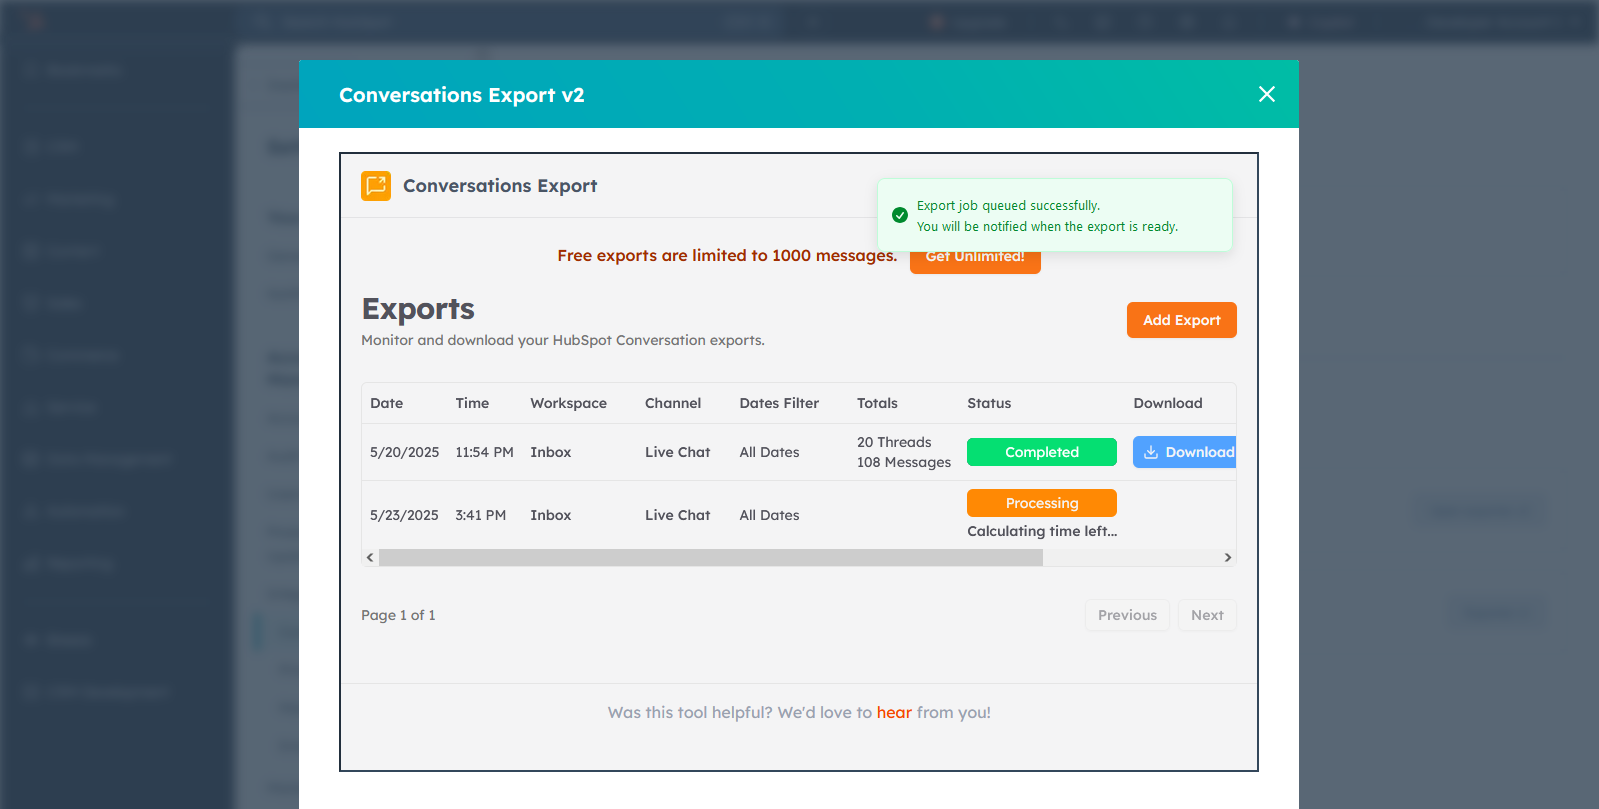Image resolution: width=1599 pixels, height=809 pixels.
Task: Click the 11:54 PM time cell
Action: [484, 452]
